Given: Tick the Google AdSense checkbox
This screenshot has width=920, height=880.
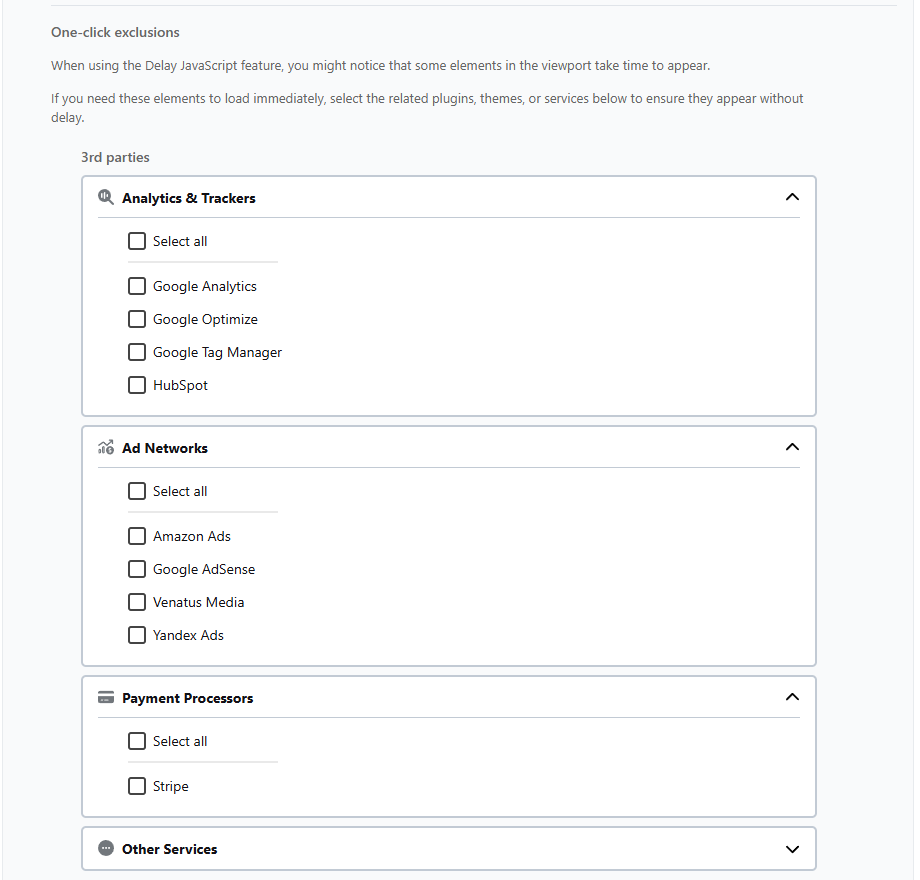Looking at the screenshot, I should click(x=137, y=569).
